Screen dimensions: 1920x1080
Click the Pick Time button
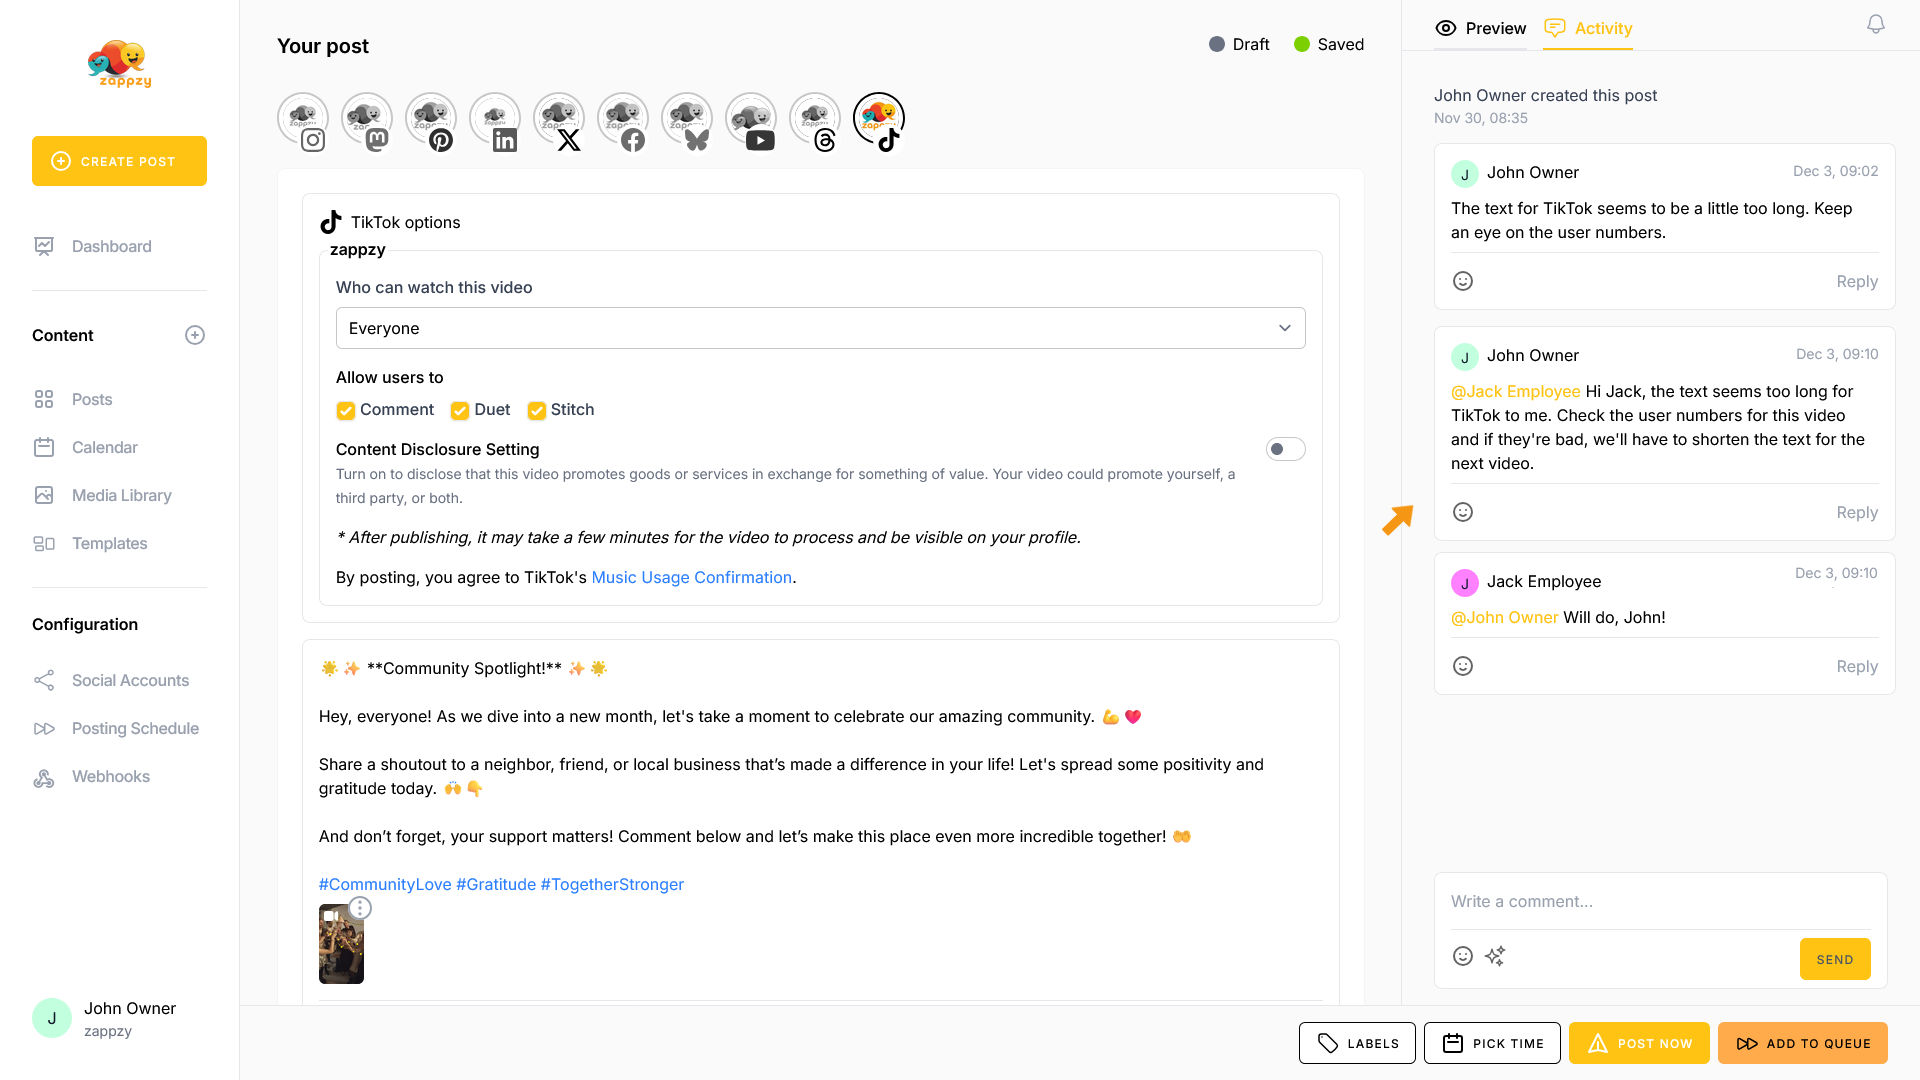(1492, 1043)
